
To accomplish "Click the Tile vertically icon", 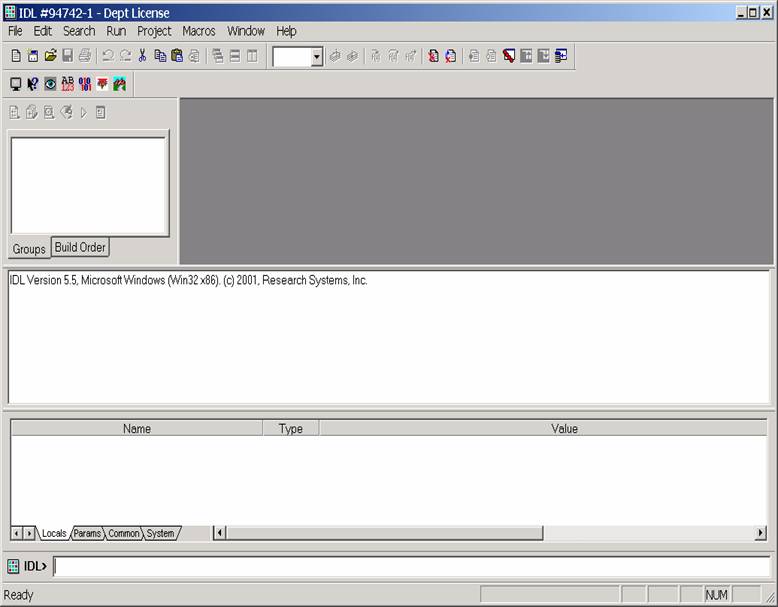I will tap(252, 56).
